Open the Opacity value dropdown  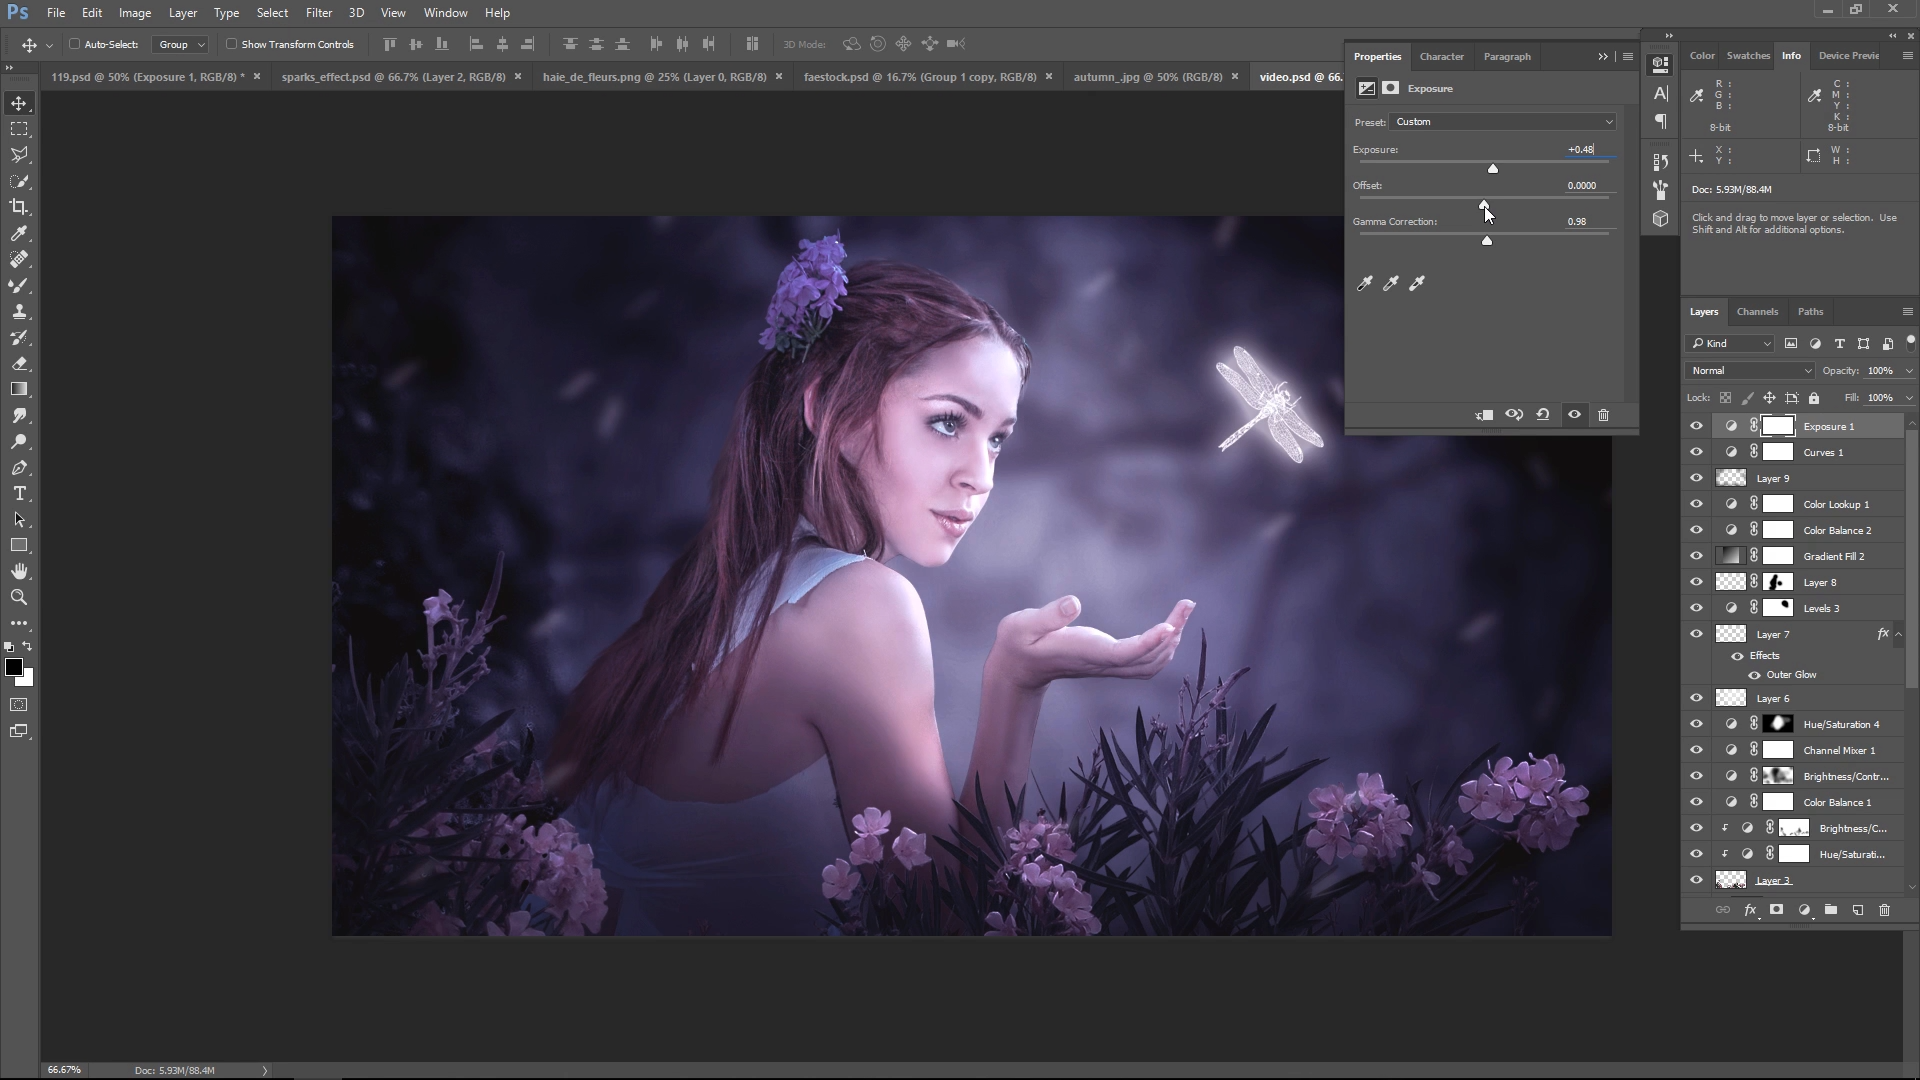pos(1909,371)
